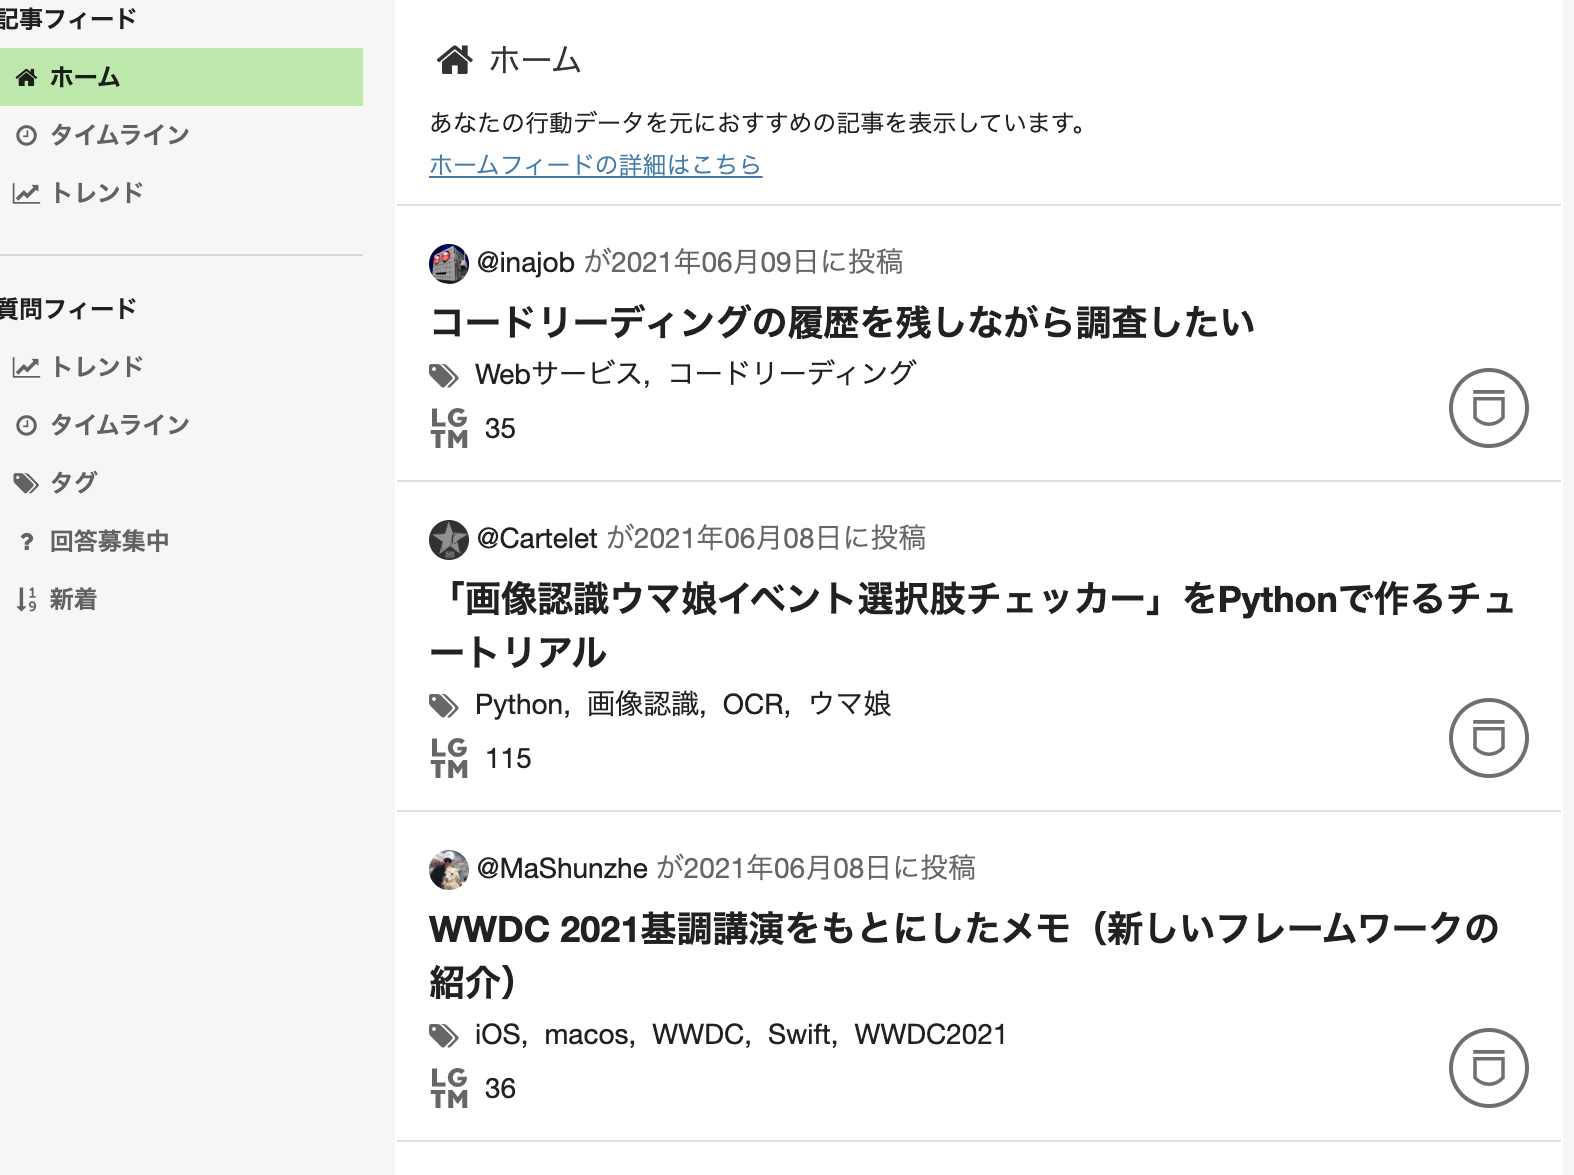This screenshot has width=1574, height=1175.
Task: Select the ウマ娘 tag
Action: (x=849, y=704)
